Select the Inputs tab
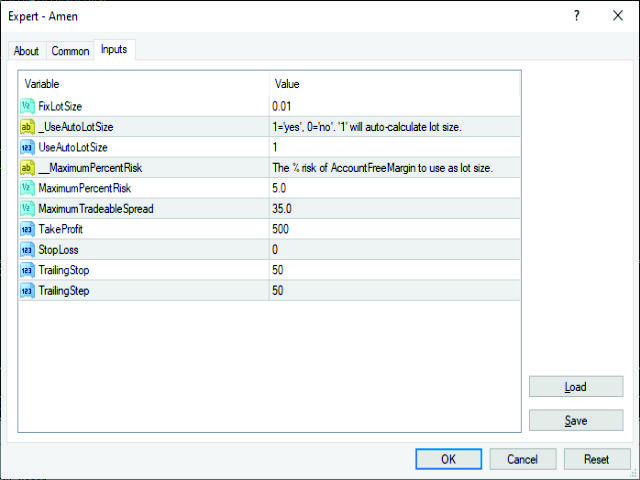640x480 pixels. click(x=114, y=49)
